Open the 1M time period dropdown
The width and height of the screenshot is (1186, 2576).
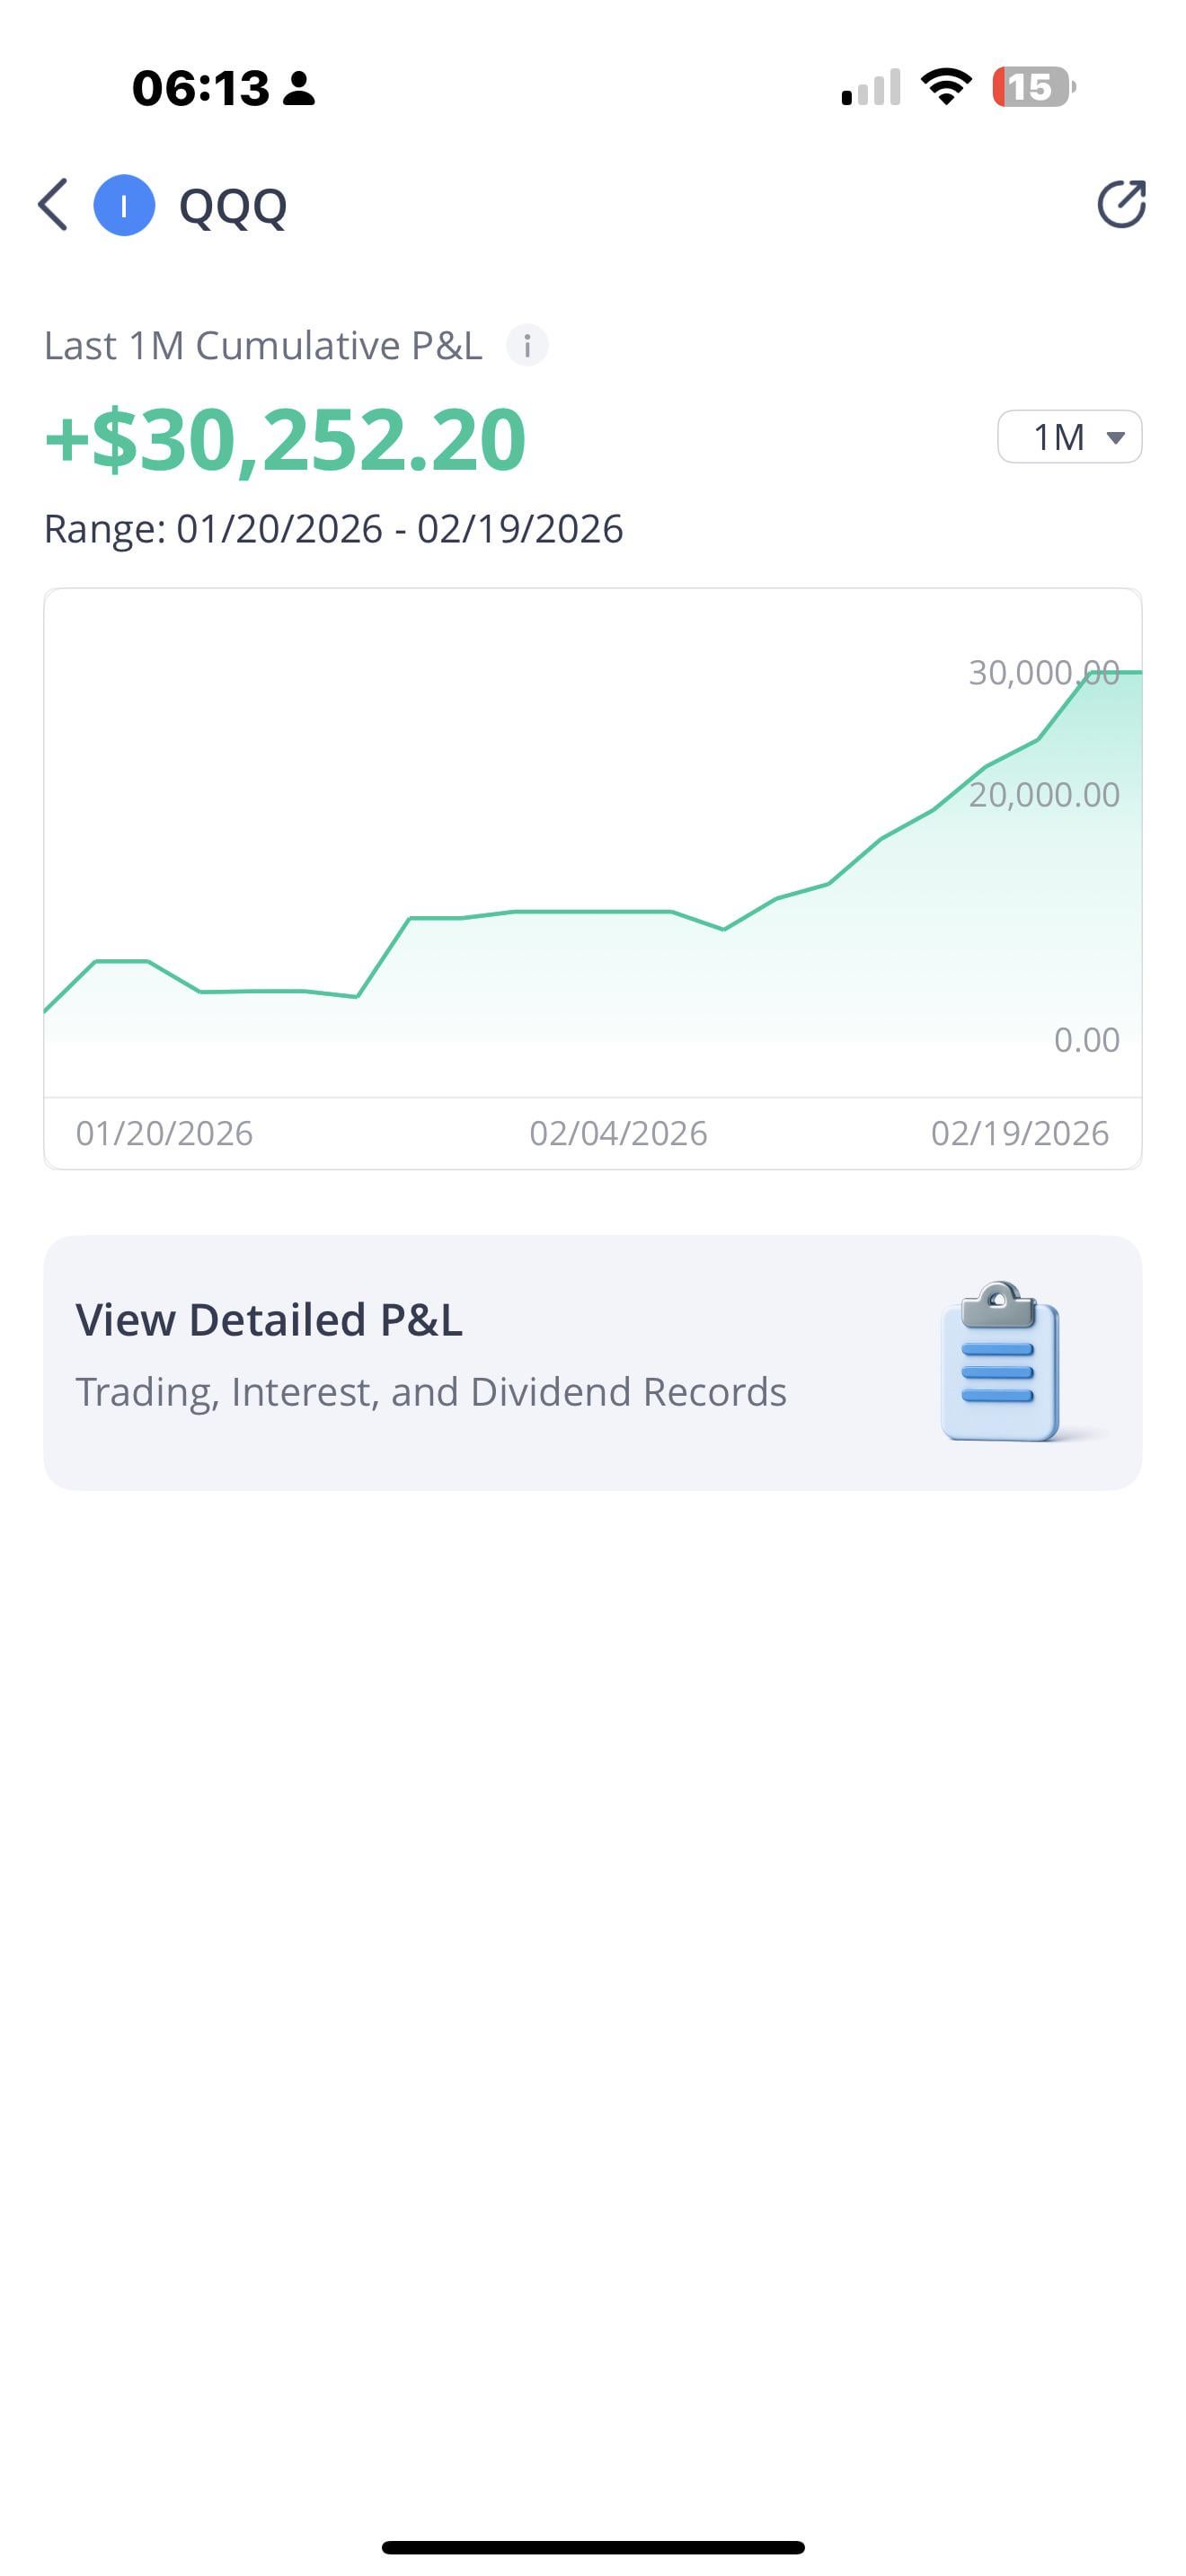point(1069,437)
